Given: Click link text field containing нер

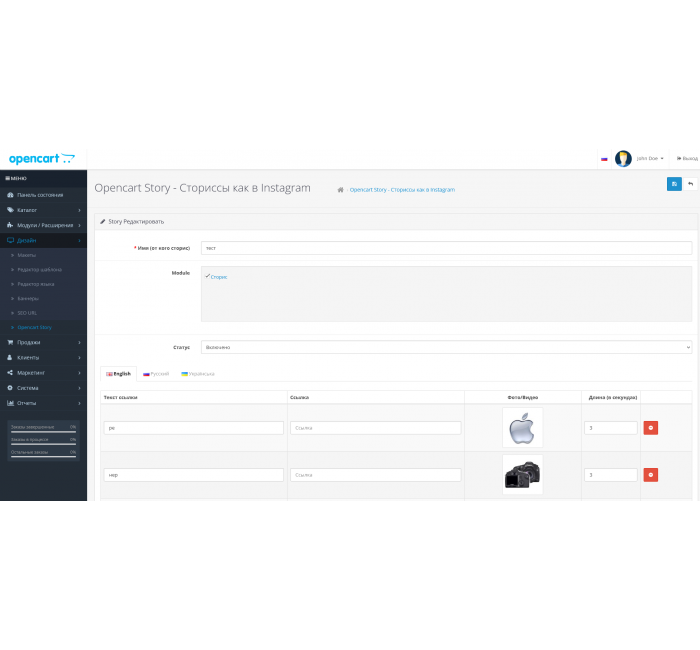Looking at the screenshot, I should click(x=194, y=475).
